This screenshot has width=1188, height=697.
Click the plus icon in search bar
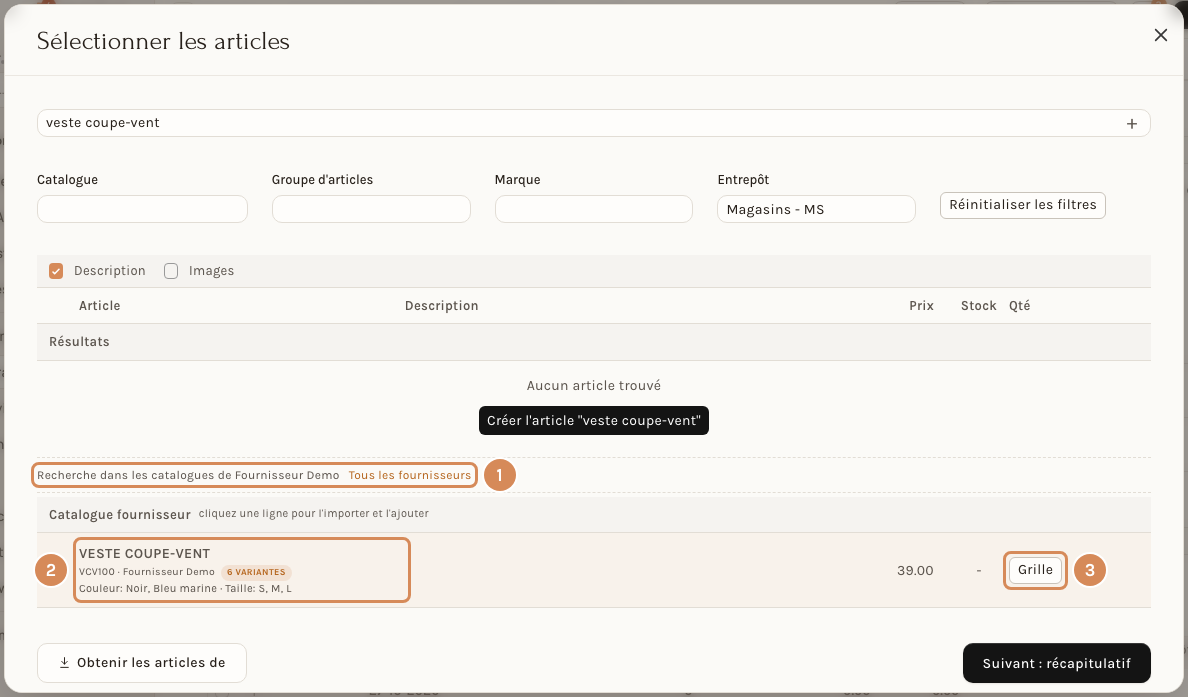click(x=1131, y=123)
